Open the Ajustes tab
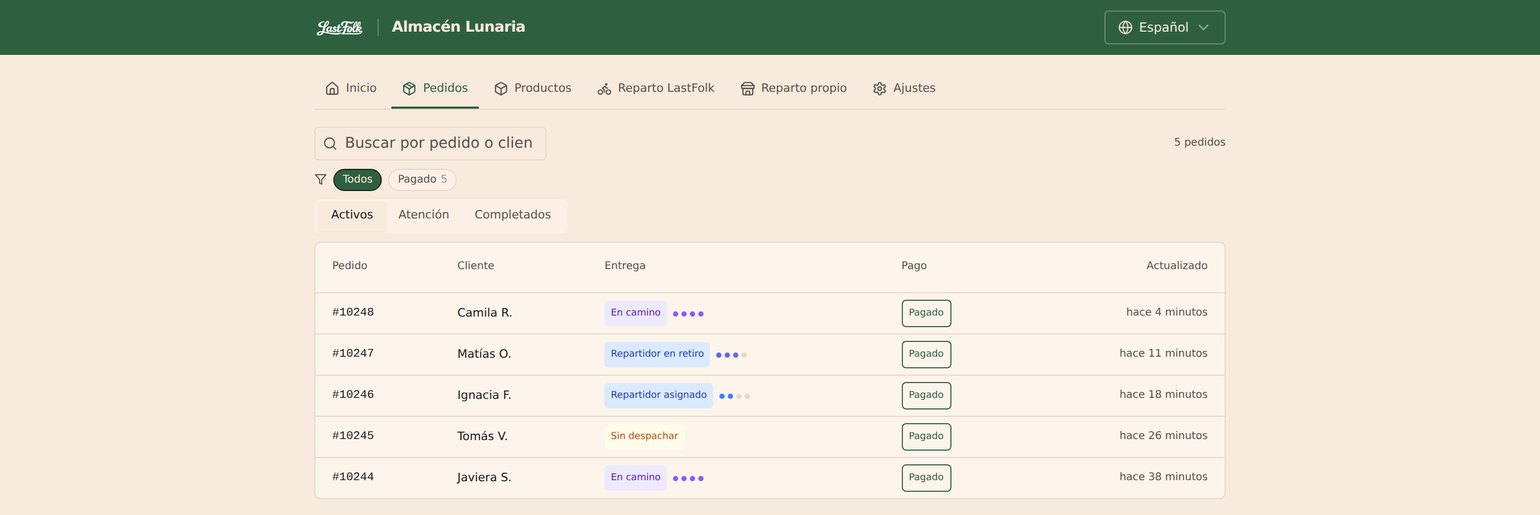The width and height of the screenshot is (1540, 515). pyautogui.click(x=904, y=88)
